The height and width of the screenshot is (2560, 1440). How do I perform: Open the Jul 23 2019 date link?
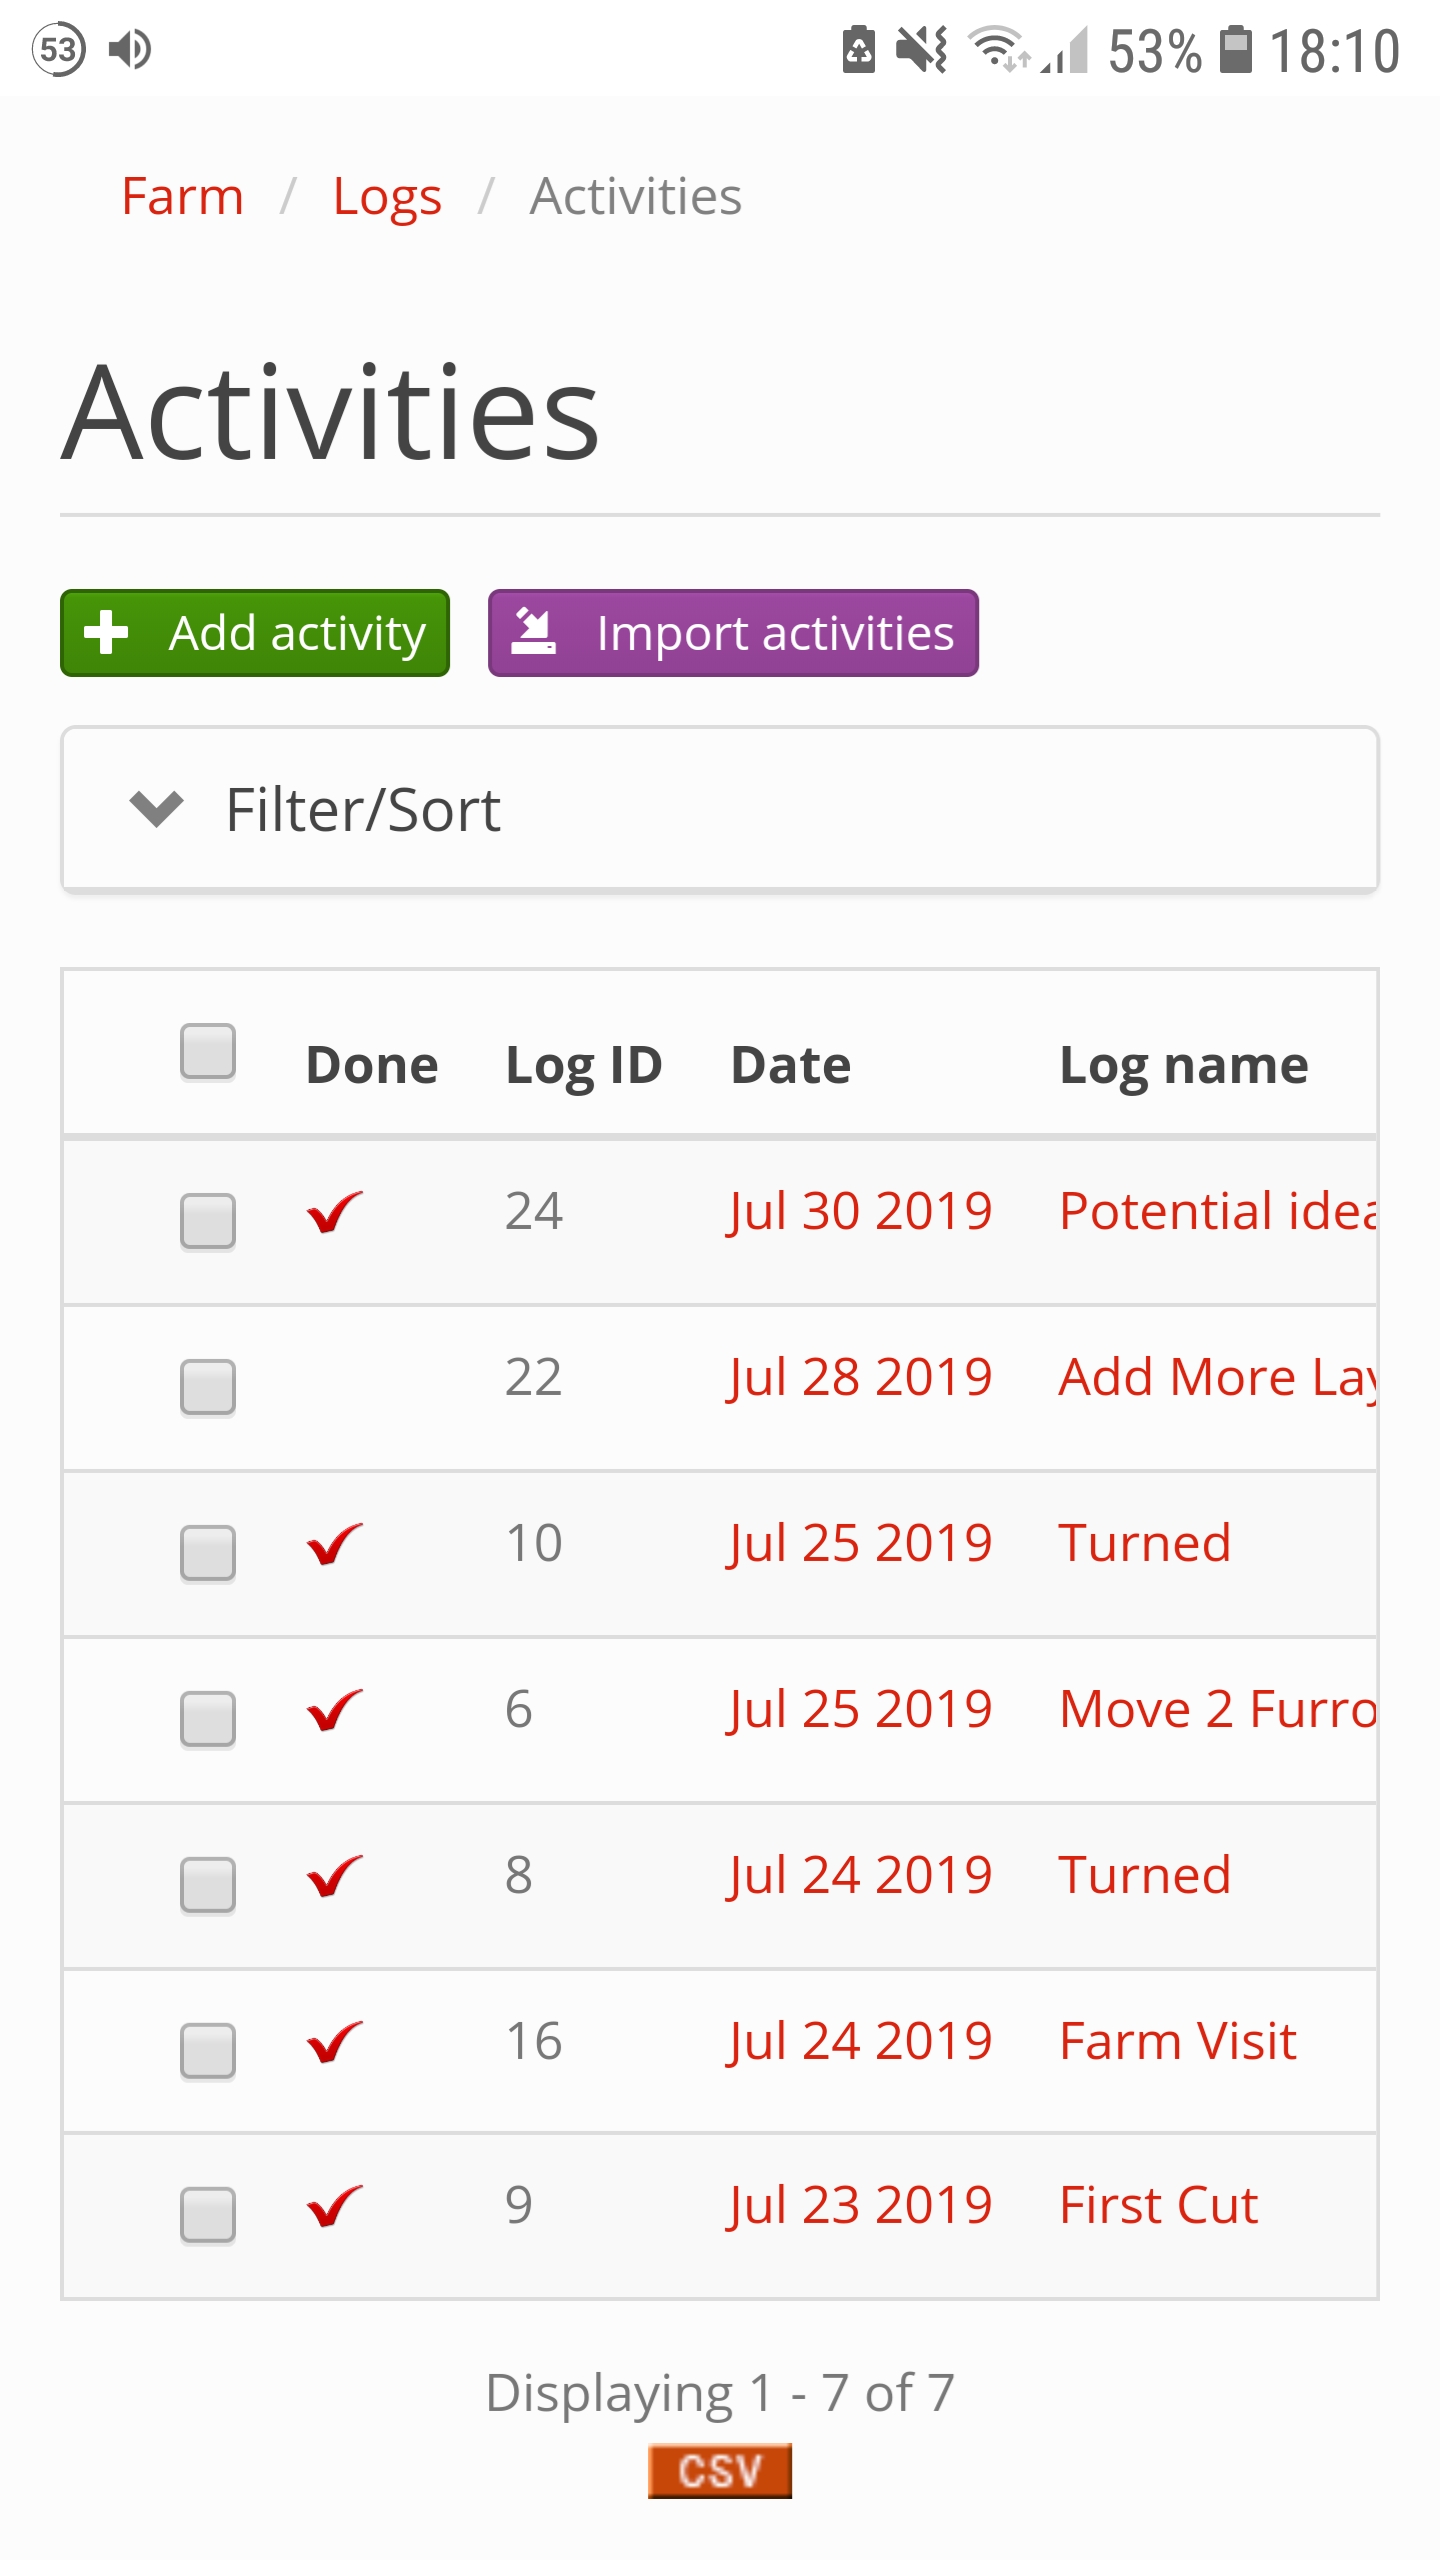[x=860, y=2205]
